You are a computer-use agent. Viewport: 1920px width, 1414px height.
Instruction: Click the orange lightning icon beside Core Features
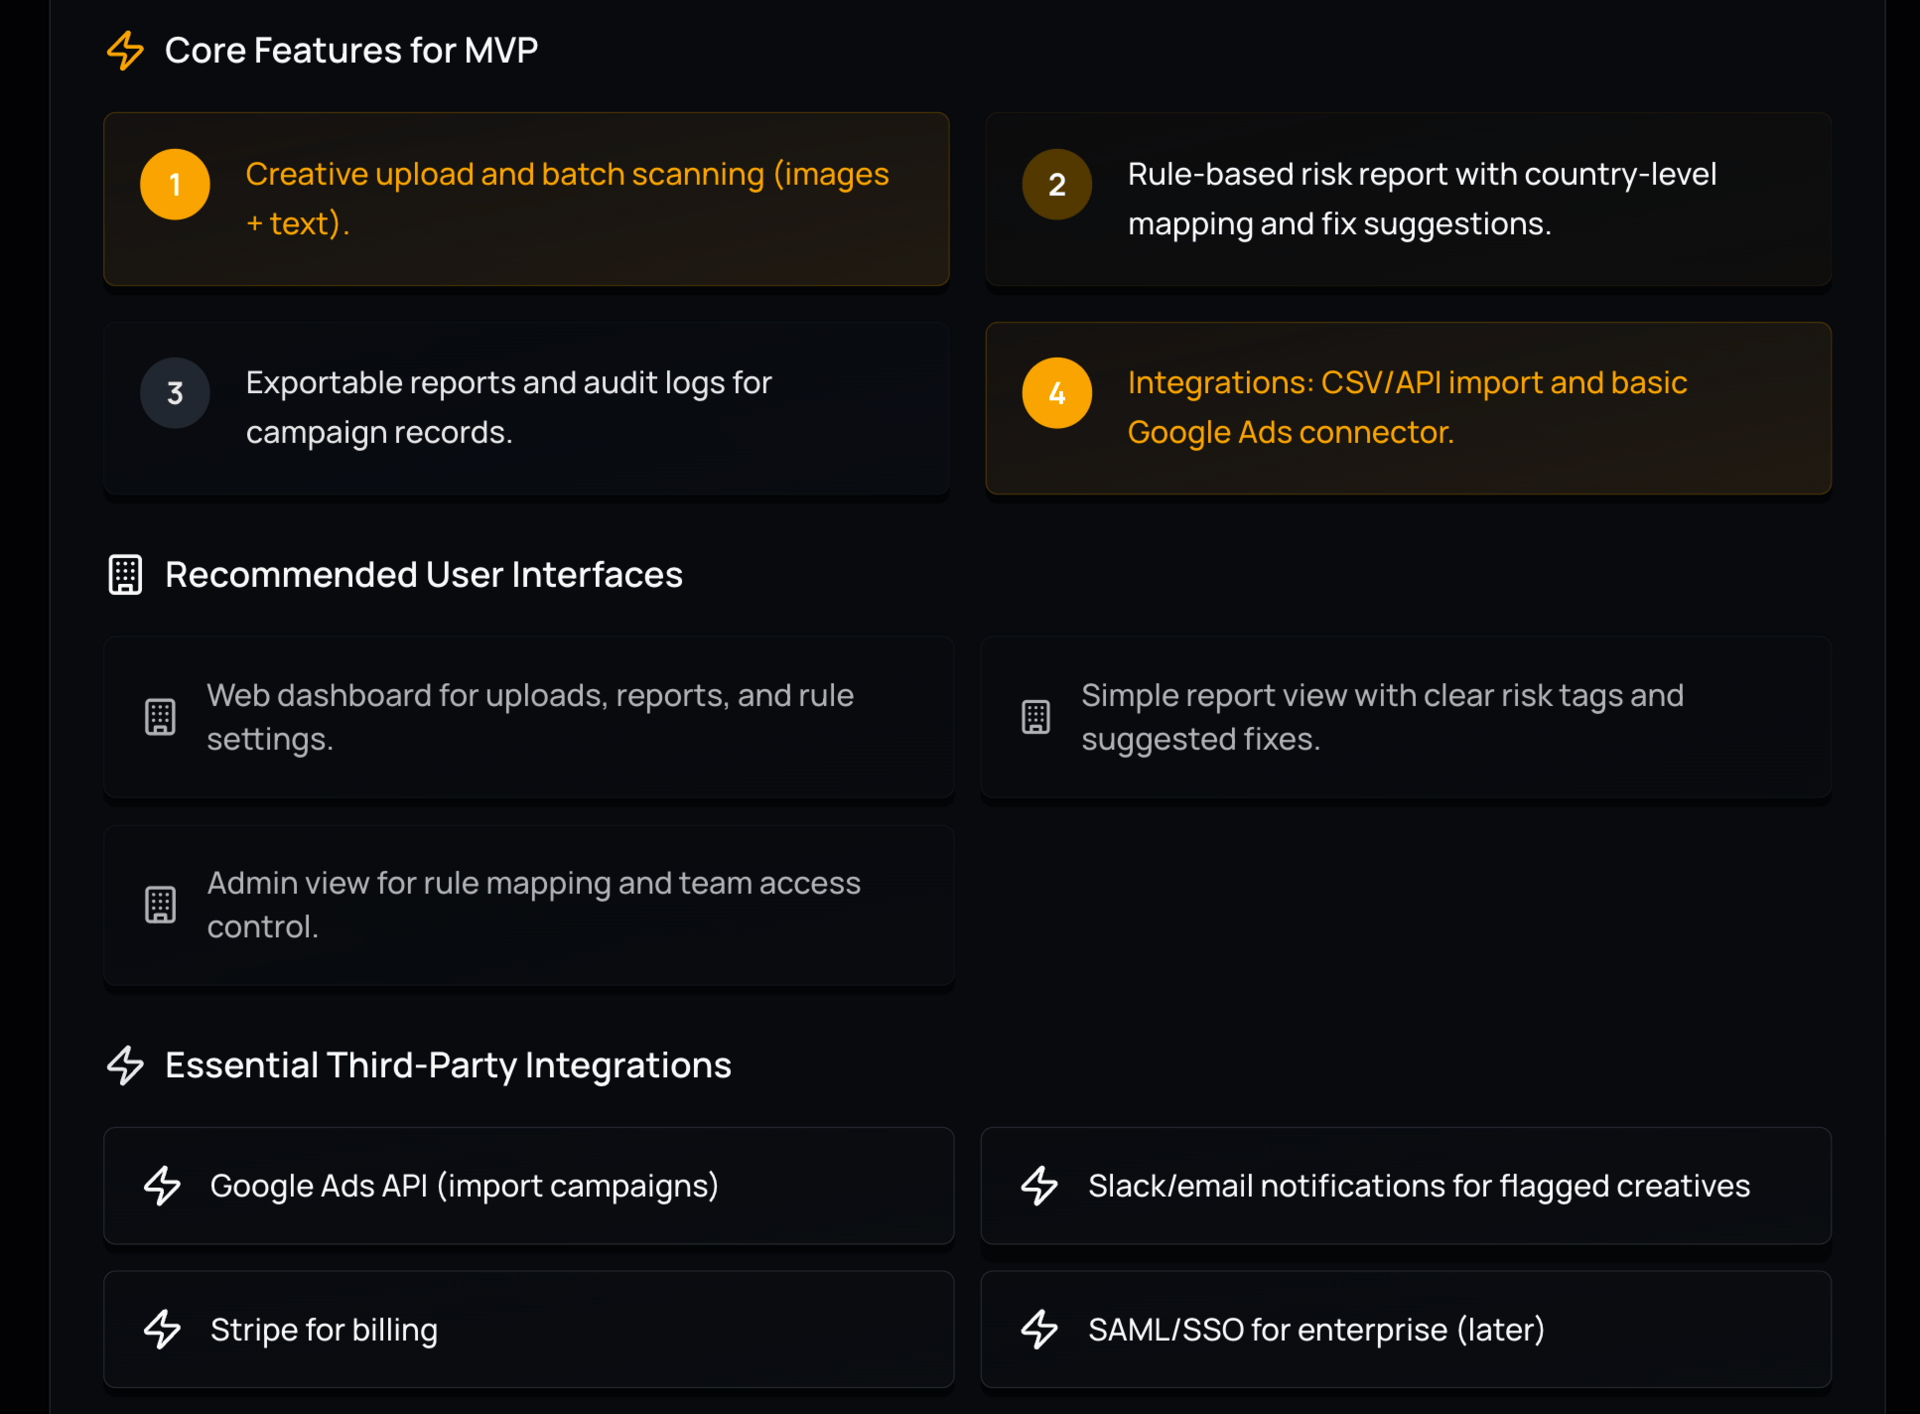point(125,50)
